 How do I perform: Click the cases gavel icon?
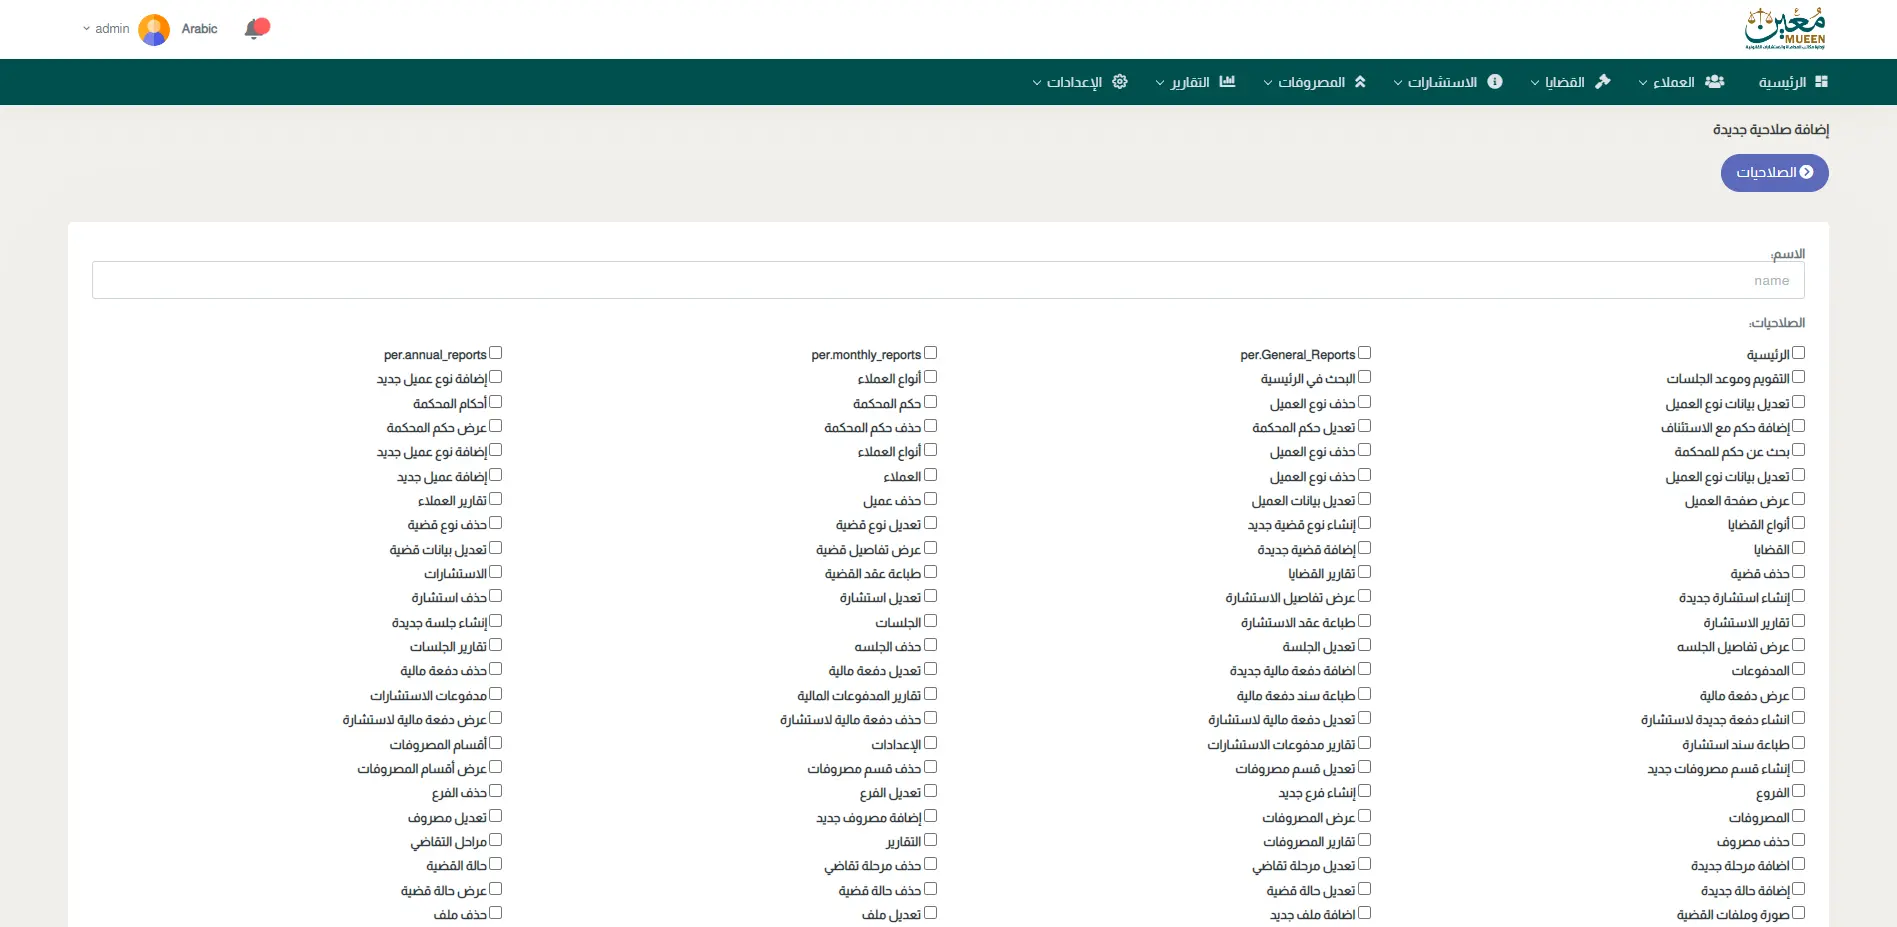coord(1603,82)
